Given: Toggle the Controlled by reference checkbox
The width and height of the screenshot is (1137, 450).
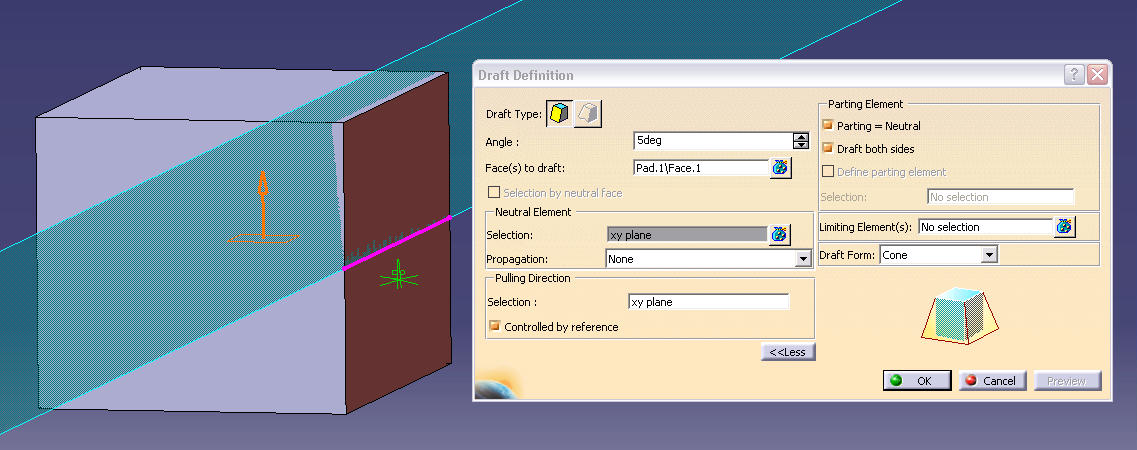Looking at the screenshot, I should click(495, 326).
